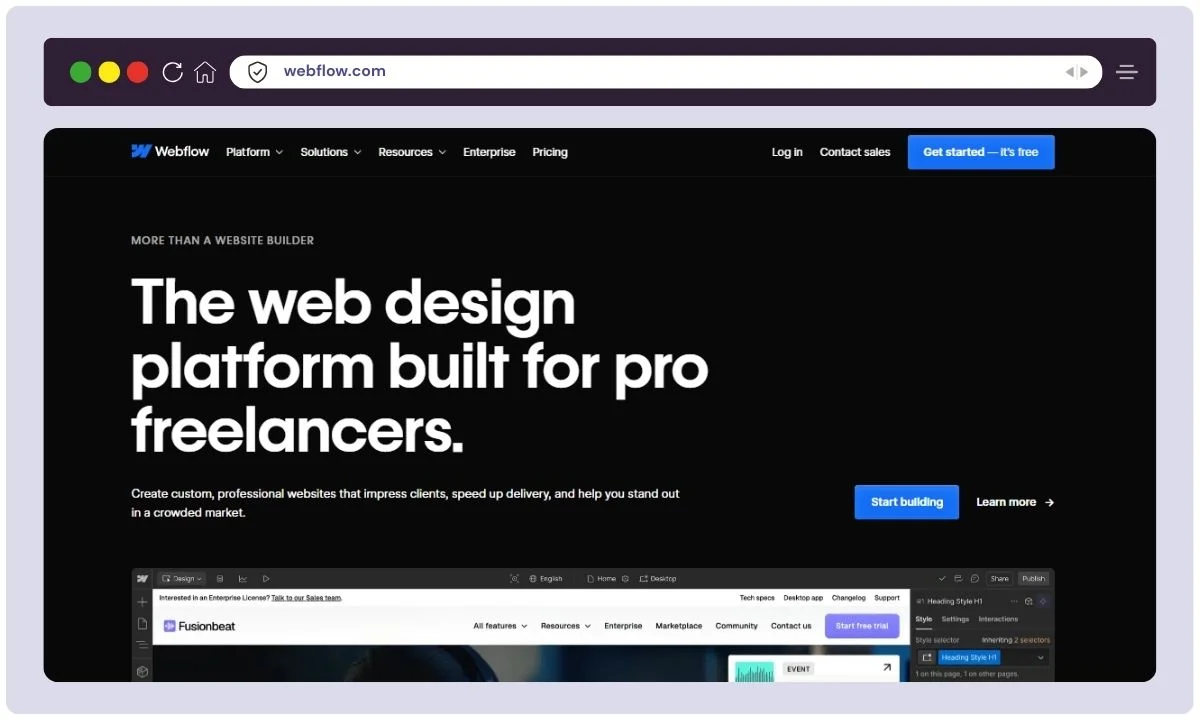Viewport: 1200px width, 720px height.
Task: Click the checkmark status icon in Designer
Action: 942,578
